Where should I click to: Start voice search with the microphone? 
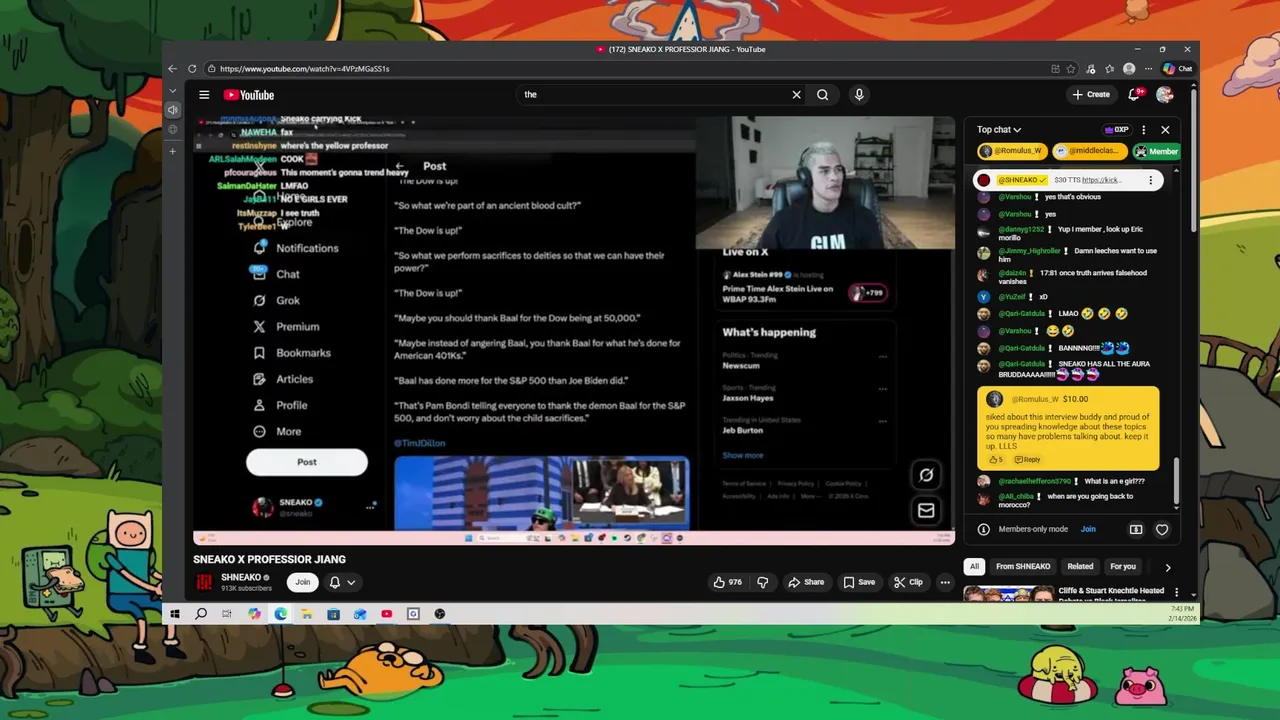click(x=859, y=95)
